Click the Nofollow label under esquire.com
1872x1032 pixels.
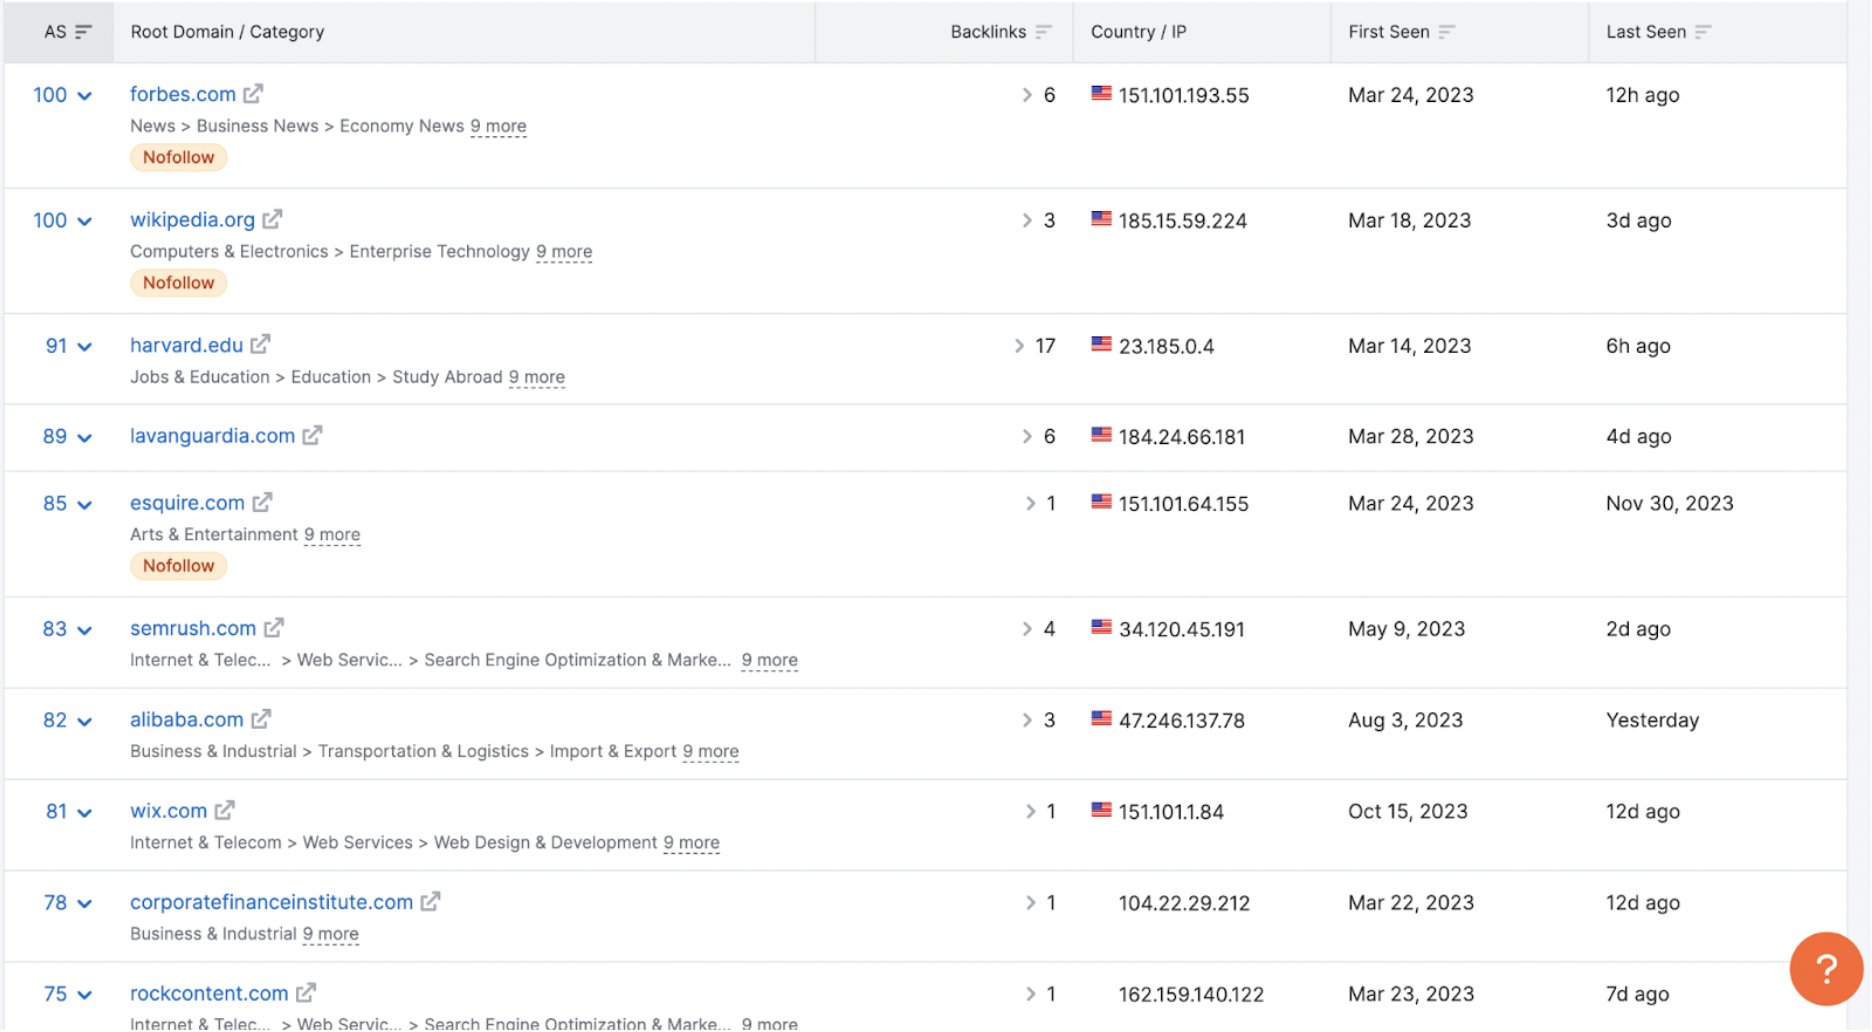pos(178,565)
